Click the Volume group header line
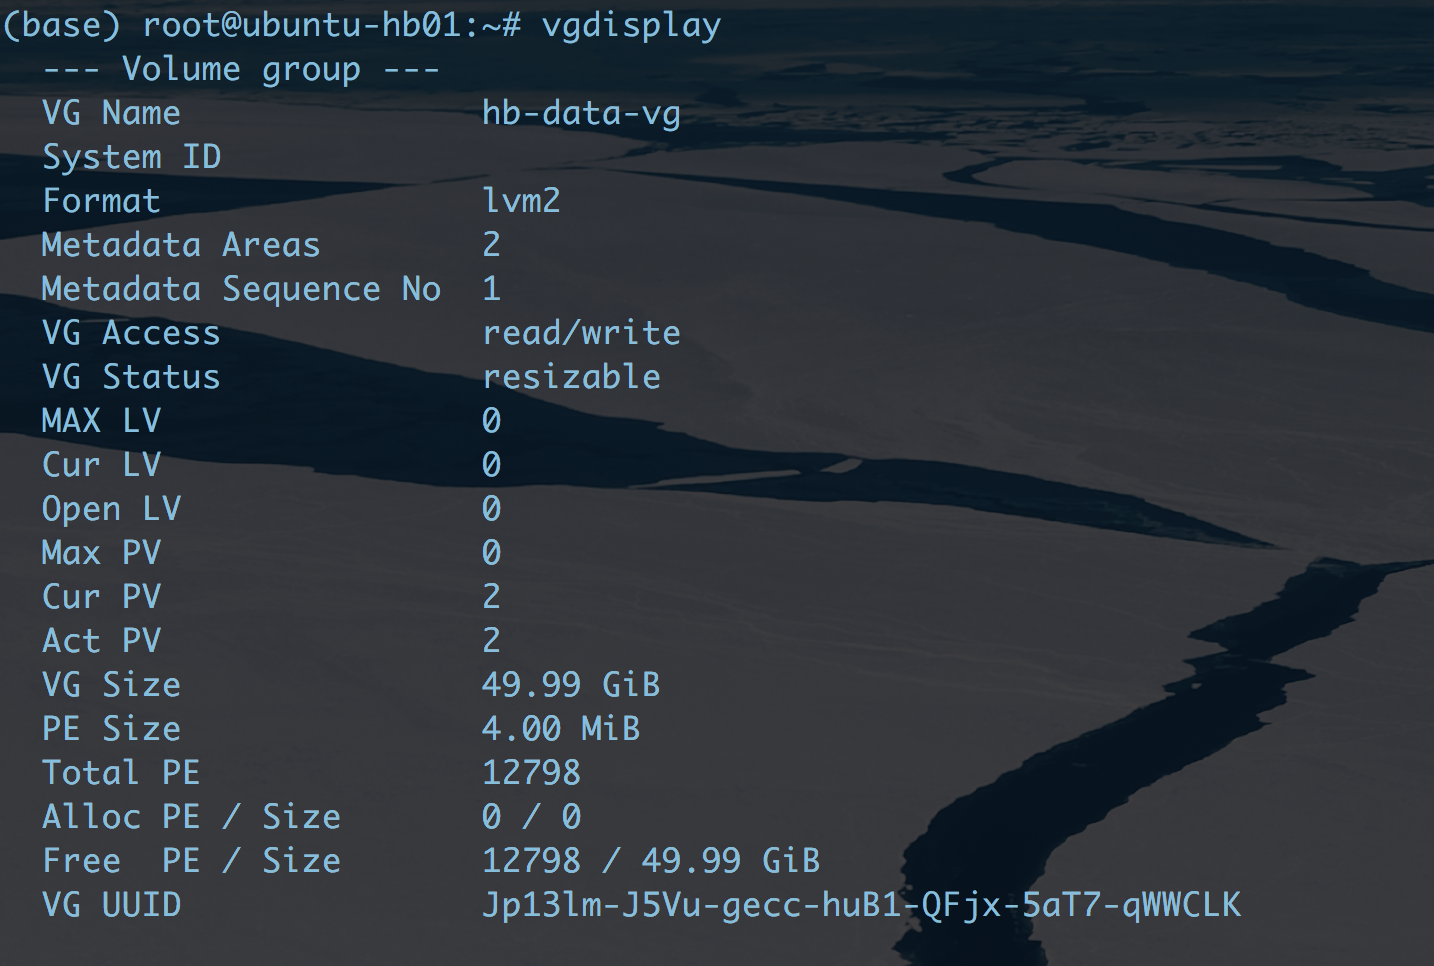The width and height of the screenshot is (1434, 966). coord(241,69)
